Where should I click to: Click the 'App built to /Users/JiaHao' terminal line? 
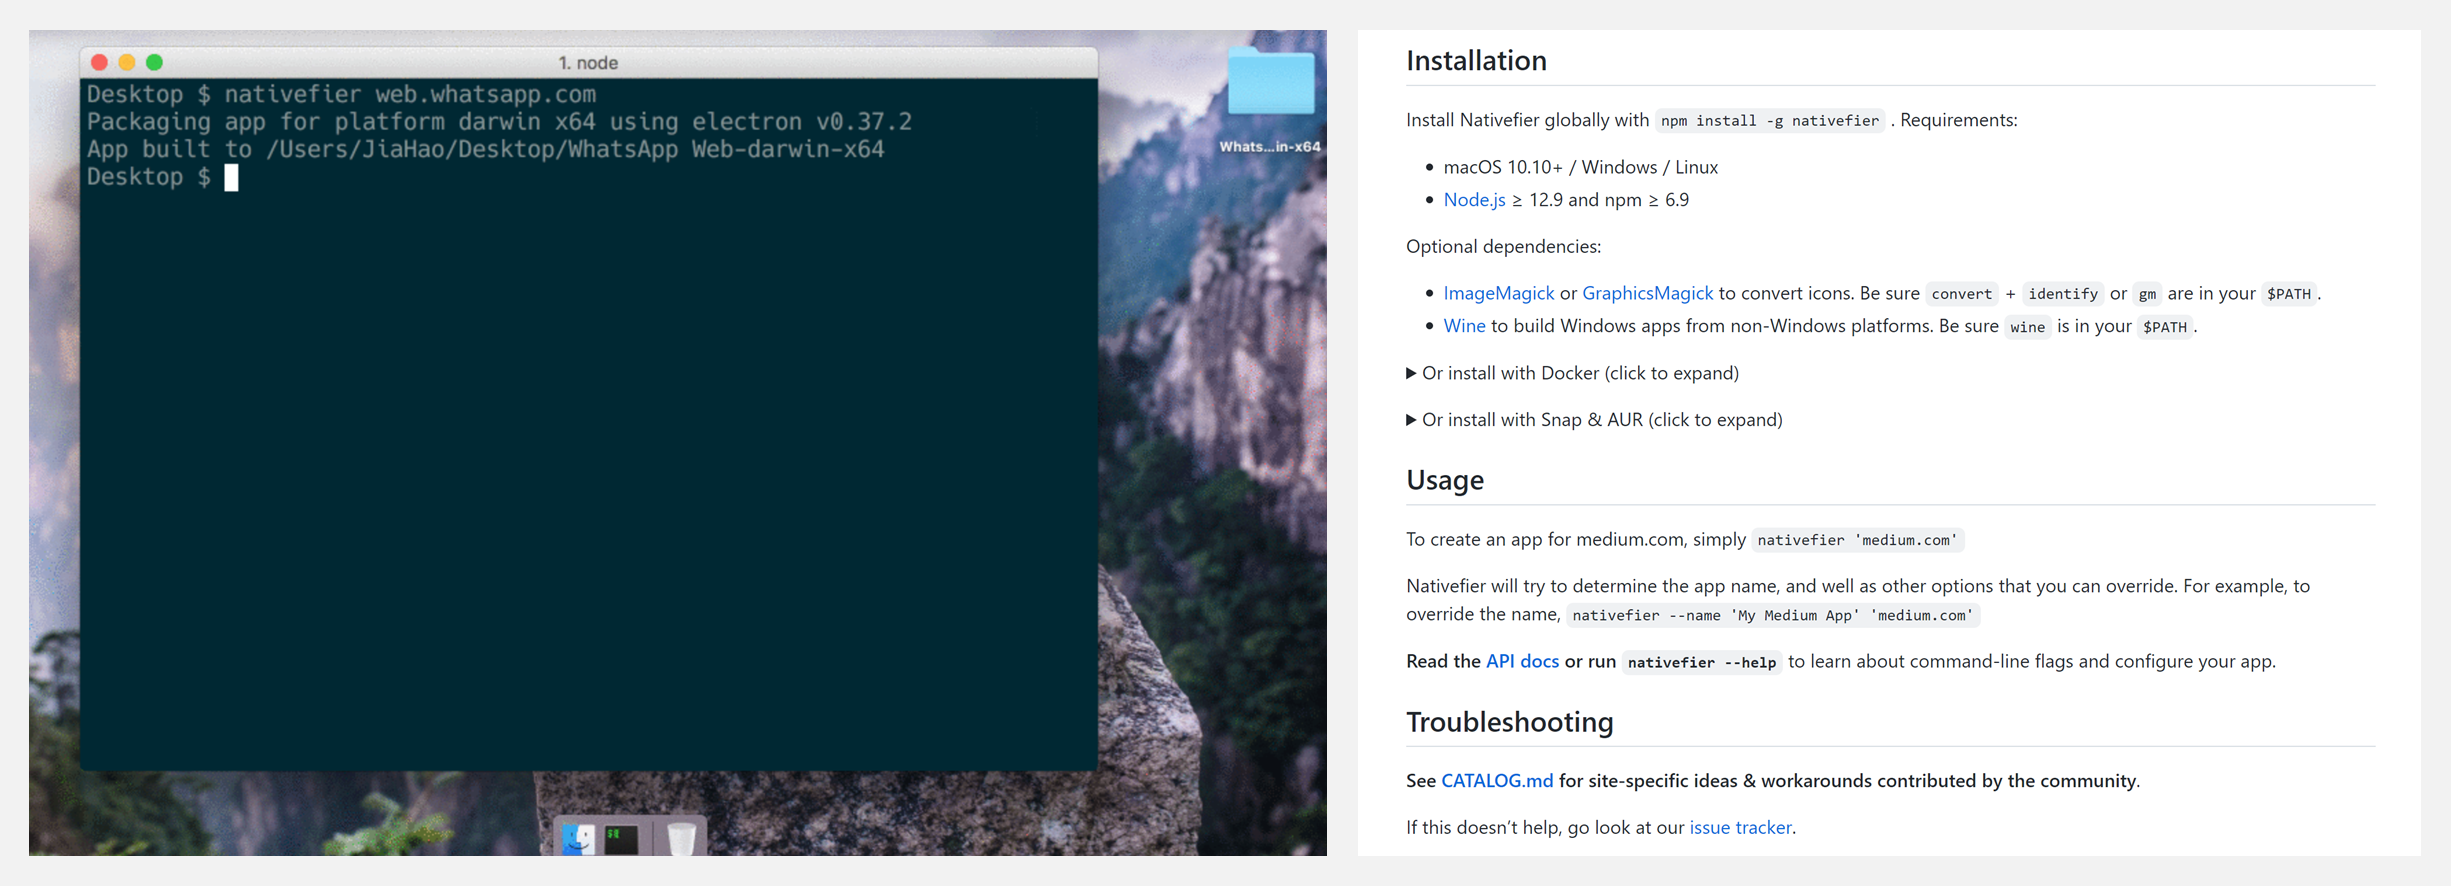point(485,150)
